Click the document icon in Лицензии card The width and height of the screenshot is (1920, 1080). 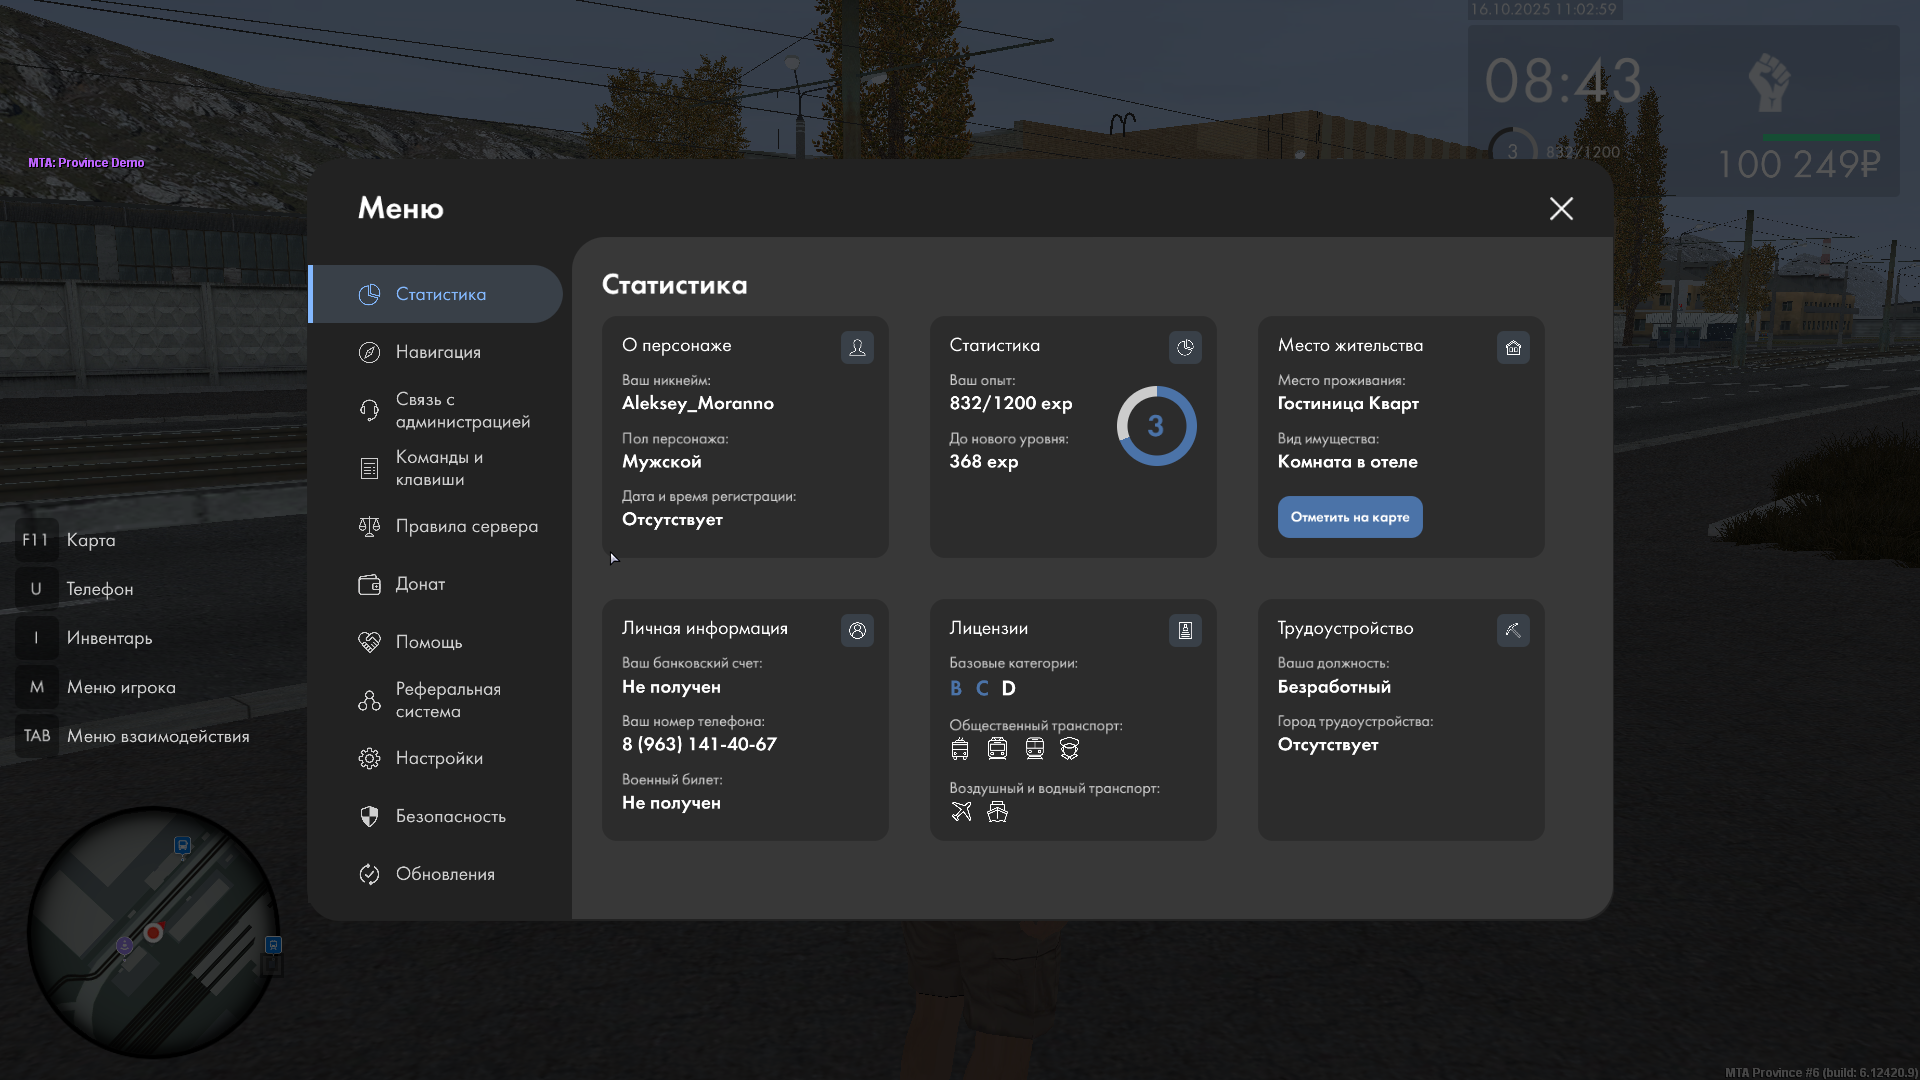coord(1185,630)
